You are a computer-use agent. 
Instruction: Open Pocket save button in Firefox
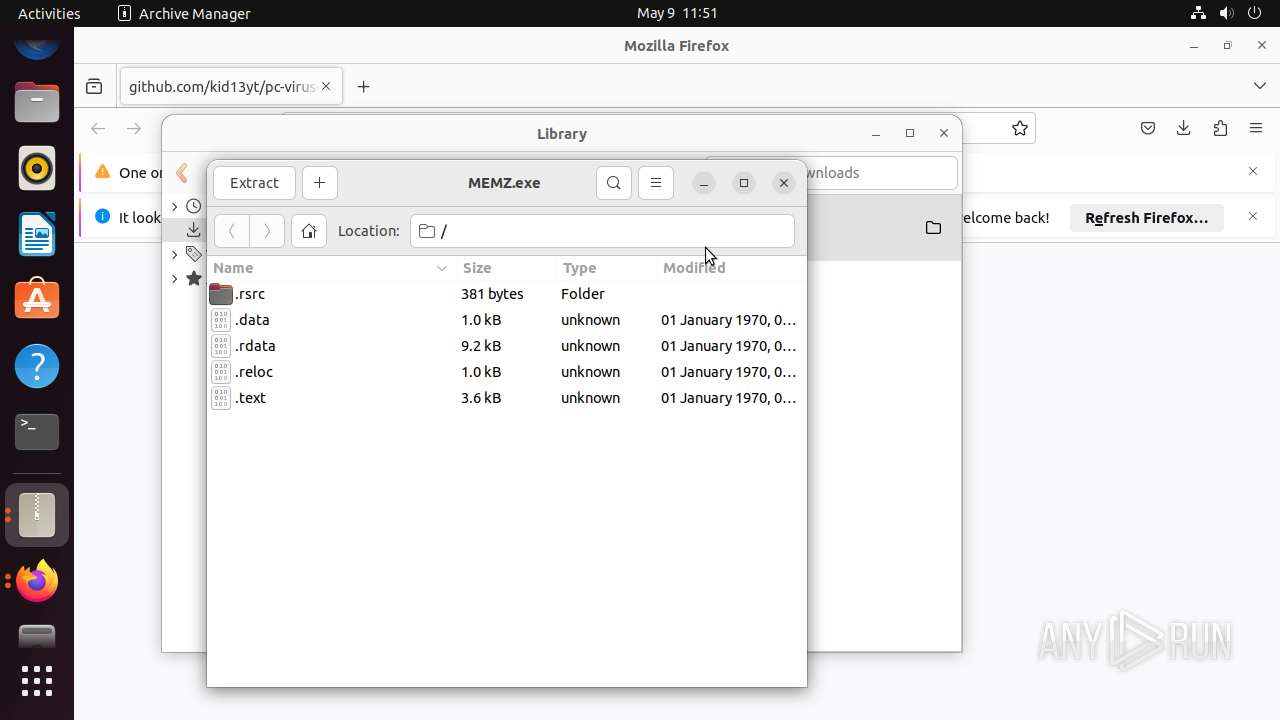point(1148,128)
